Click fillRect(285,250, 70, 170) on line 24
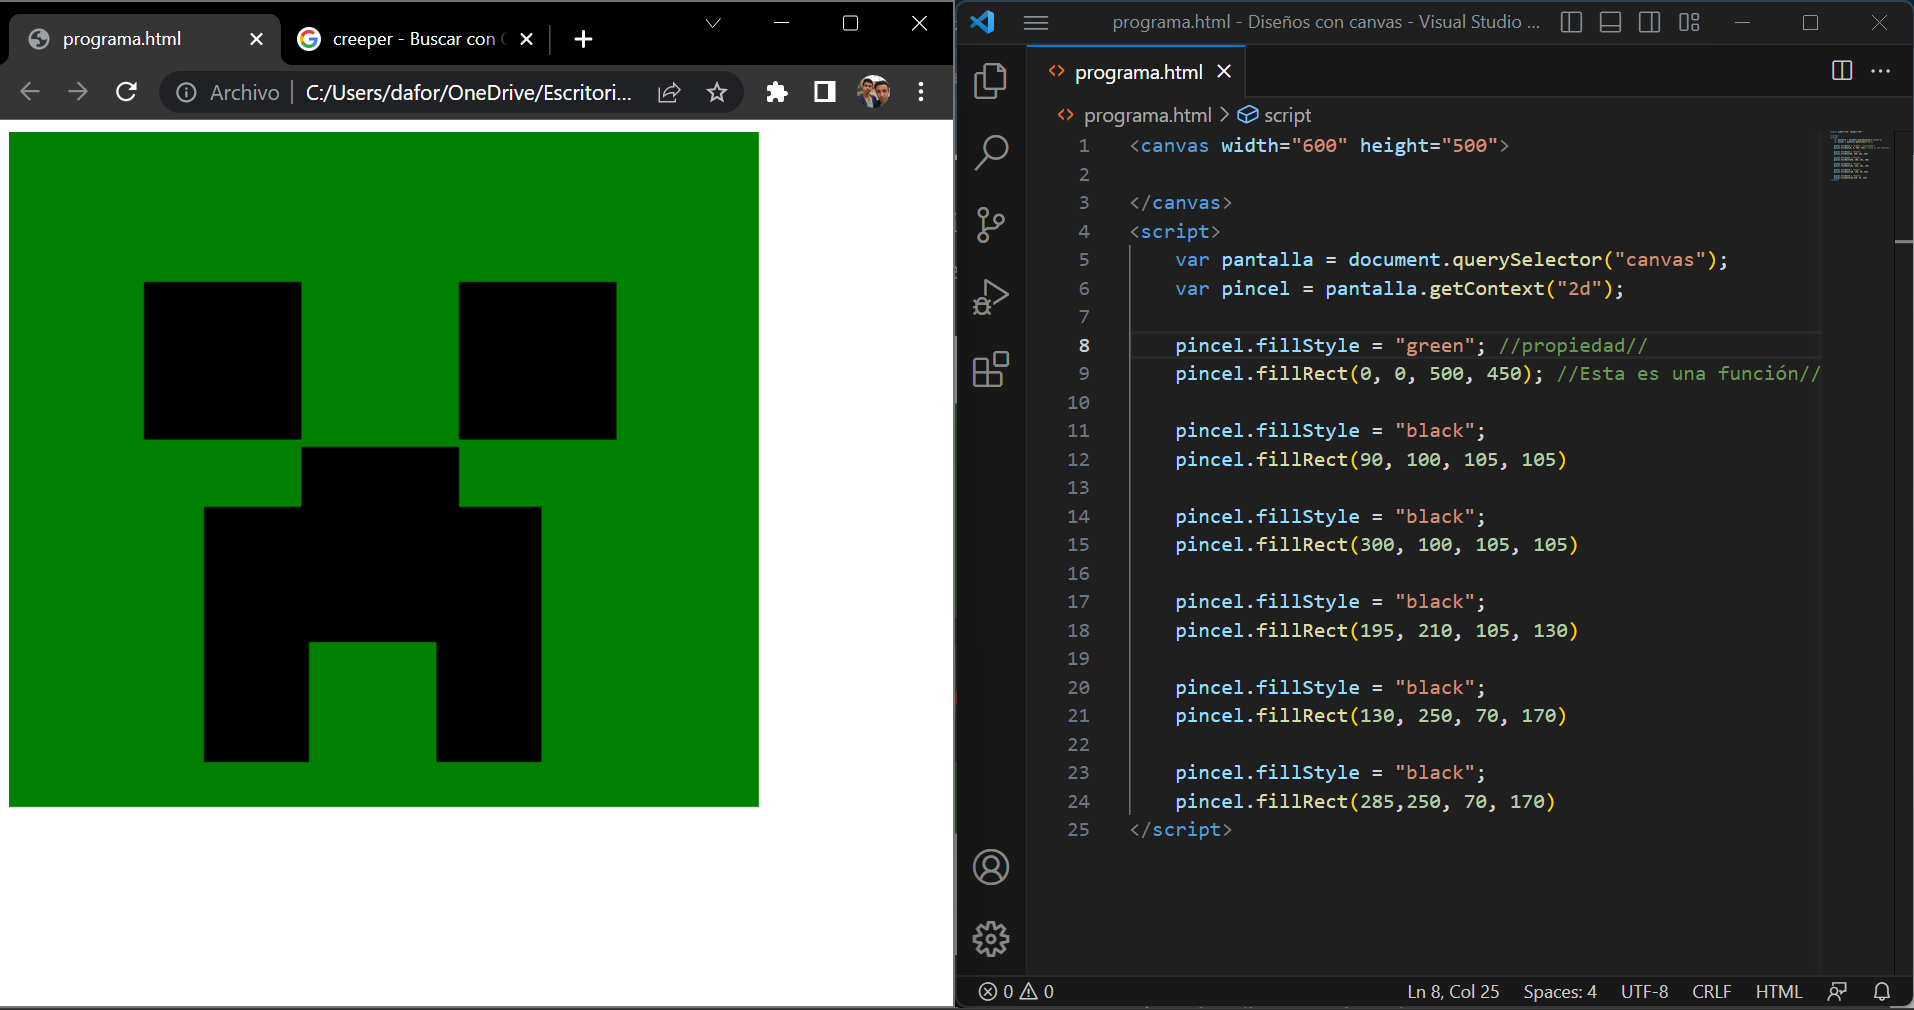 pyautogui.click(x=1405, y=801)
